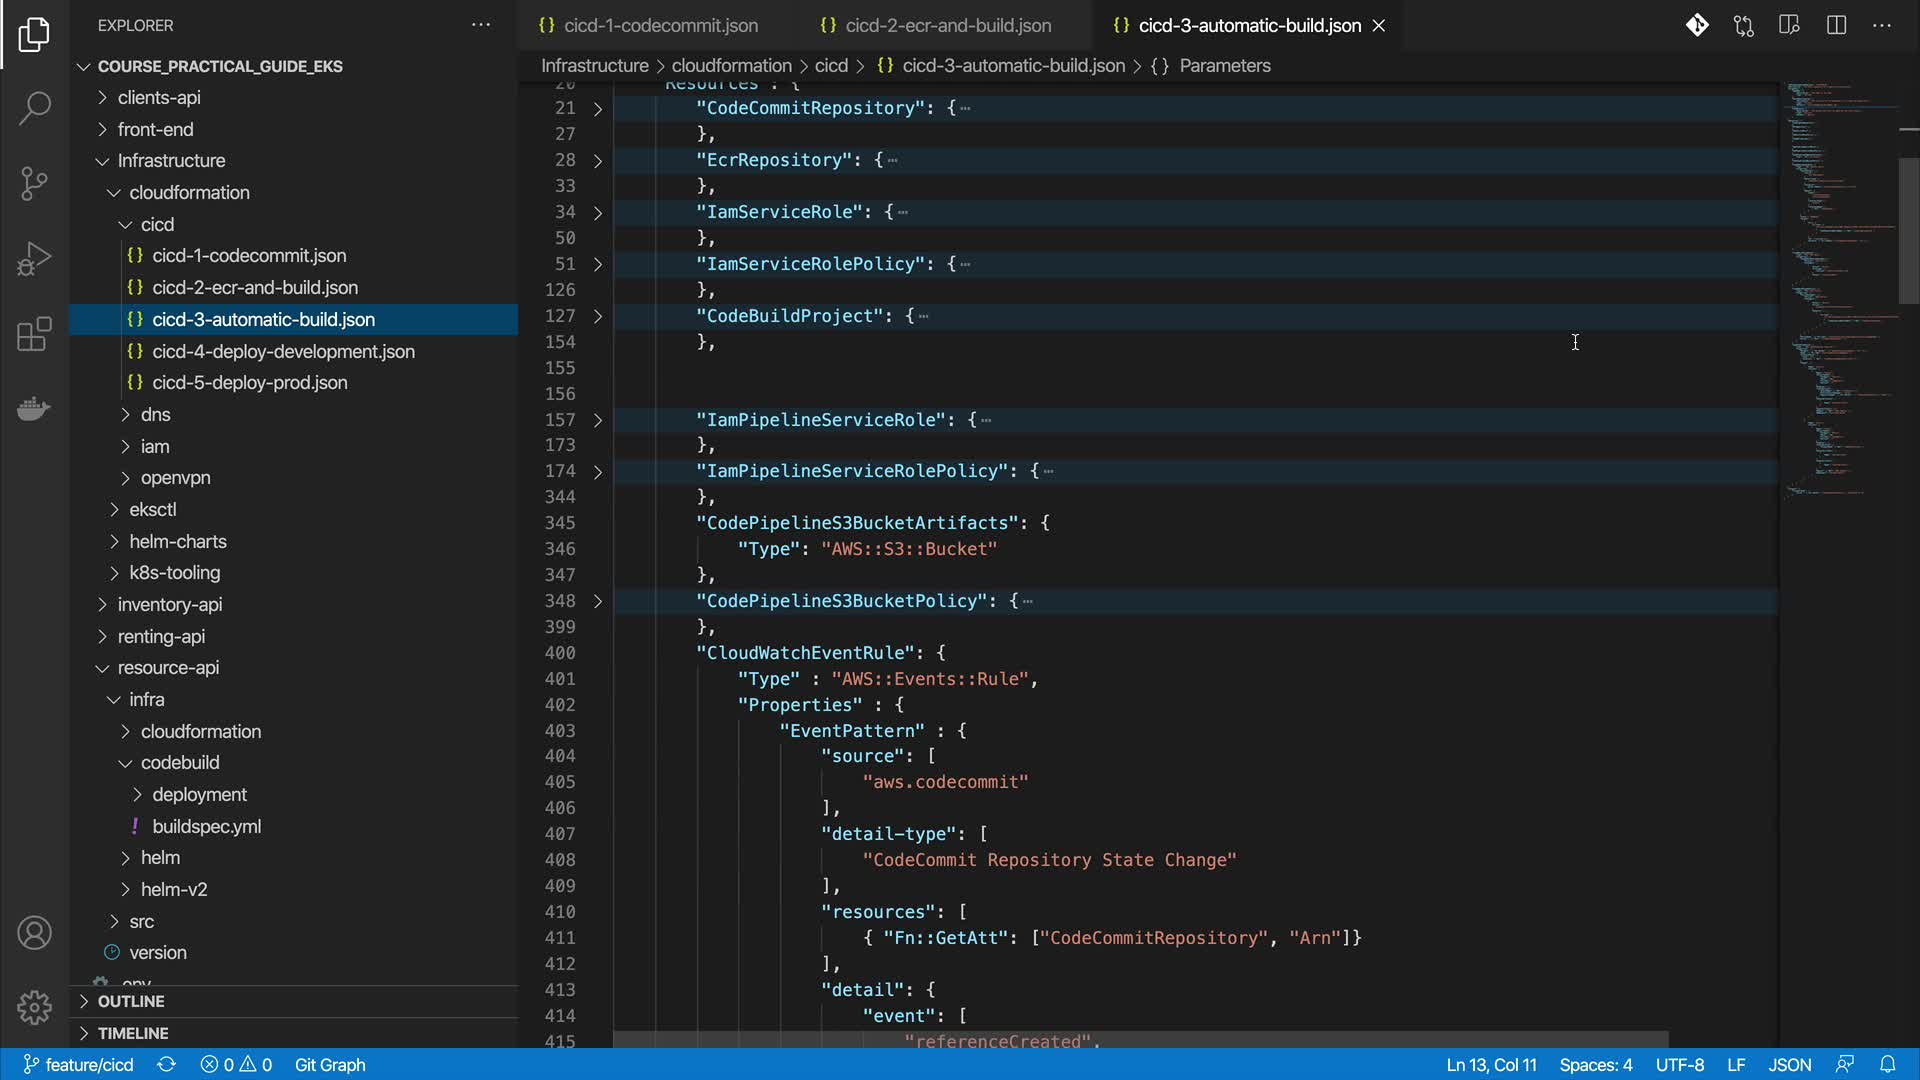This screenshot has width=1920, height=1080.
Task: Unfold the IamPipelineServiceRolePolicy section
Action: pyautogui.click(x=598, y=472)
